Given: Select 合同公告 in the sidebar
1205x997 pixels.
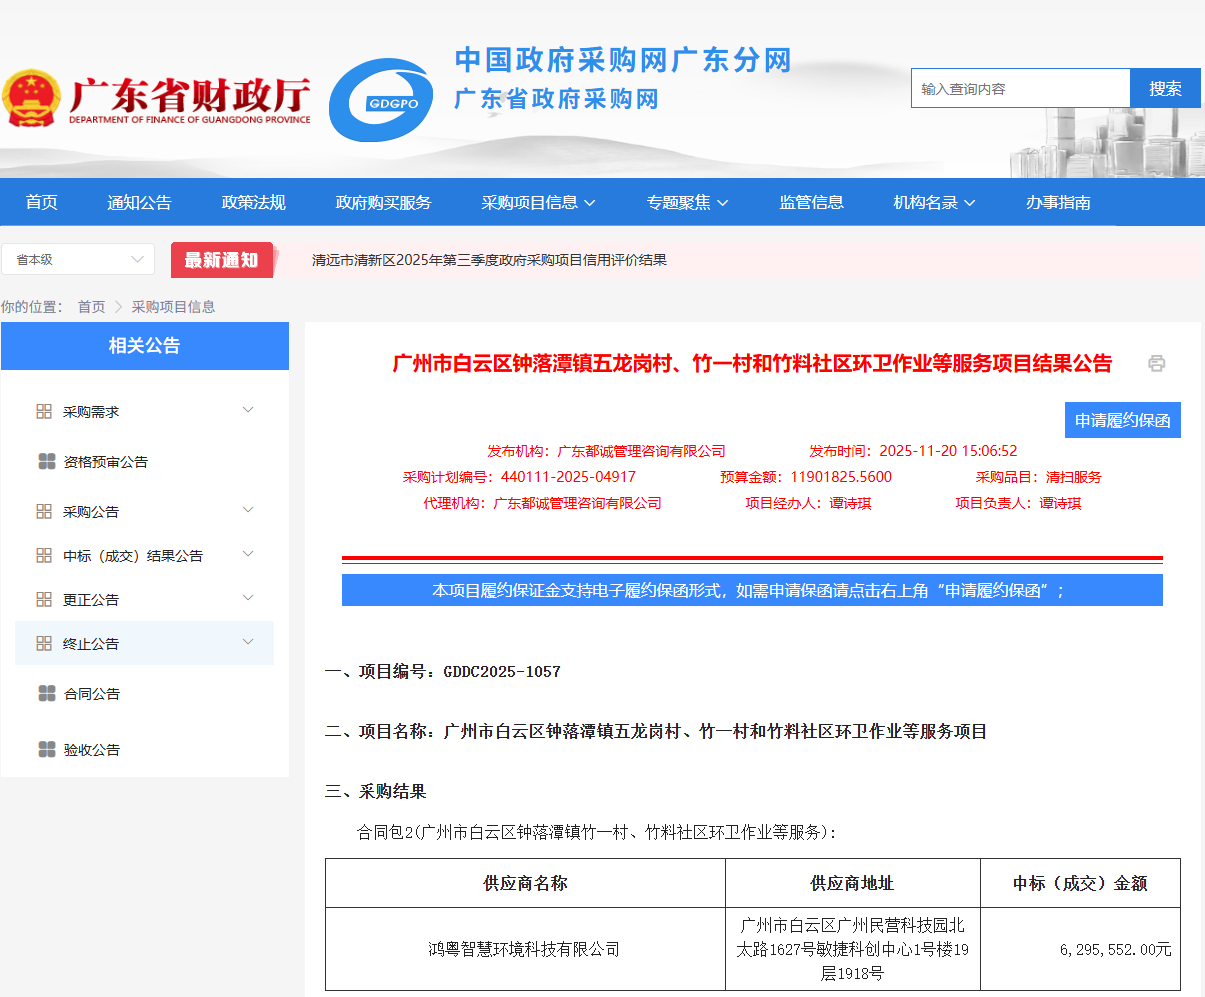Looking at the screenshot, I should [92, 694].
